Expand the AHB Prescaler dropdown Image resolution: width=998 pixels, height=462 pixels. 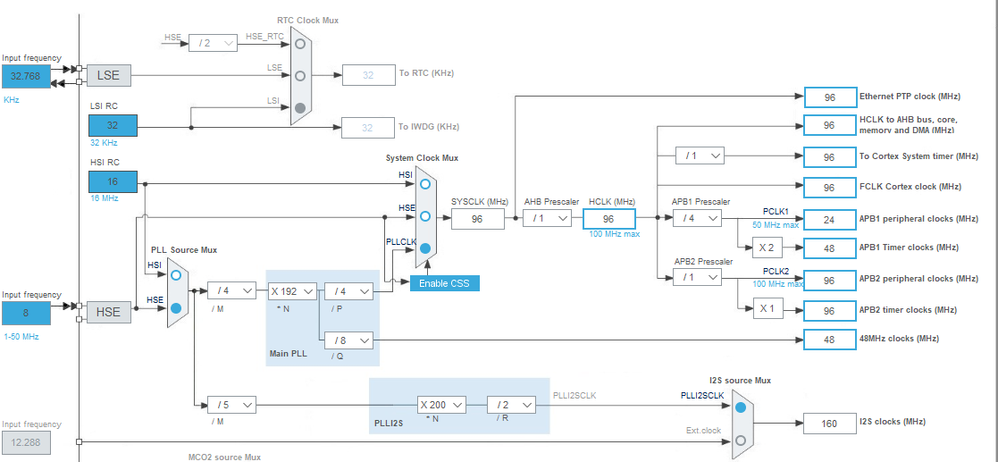(547, 218)
